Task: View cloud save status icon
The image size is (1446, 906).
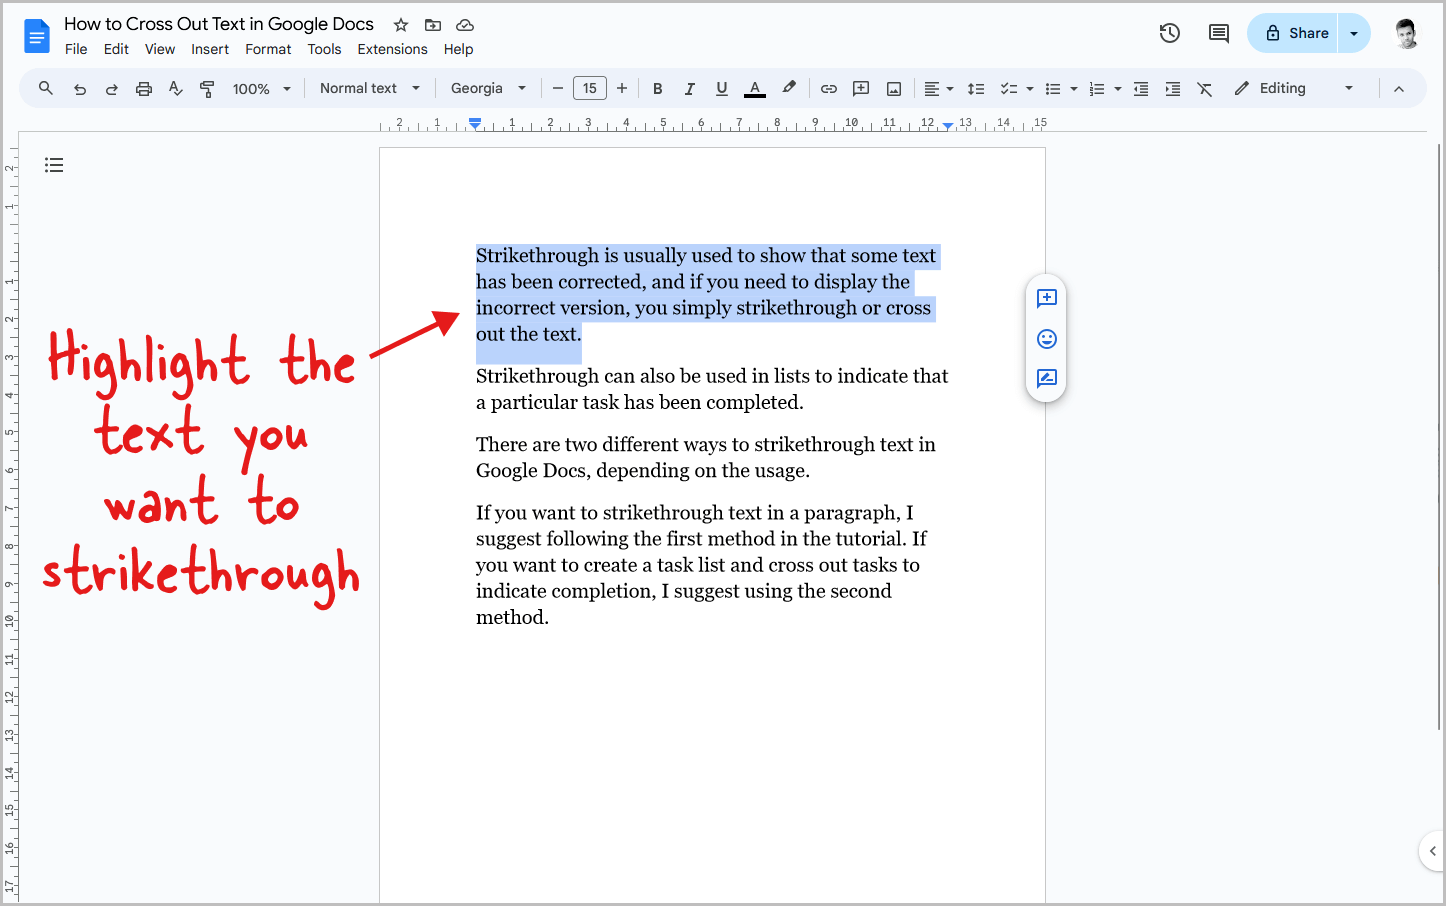Action: pyautogui.click(x=465, y=25)
